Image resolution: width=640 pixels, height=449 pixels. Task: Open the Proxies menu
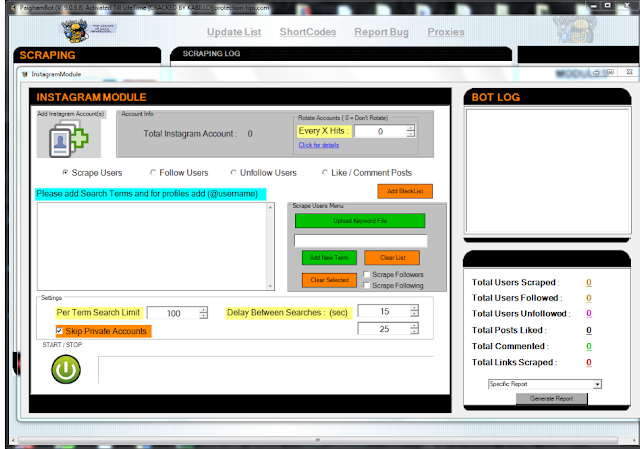tap(446, 32)
